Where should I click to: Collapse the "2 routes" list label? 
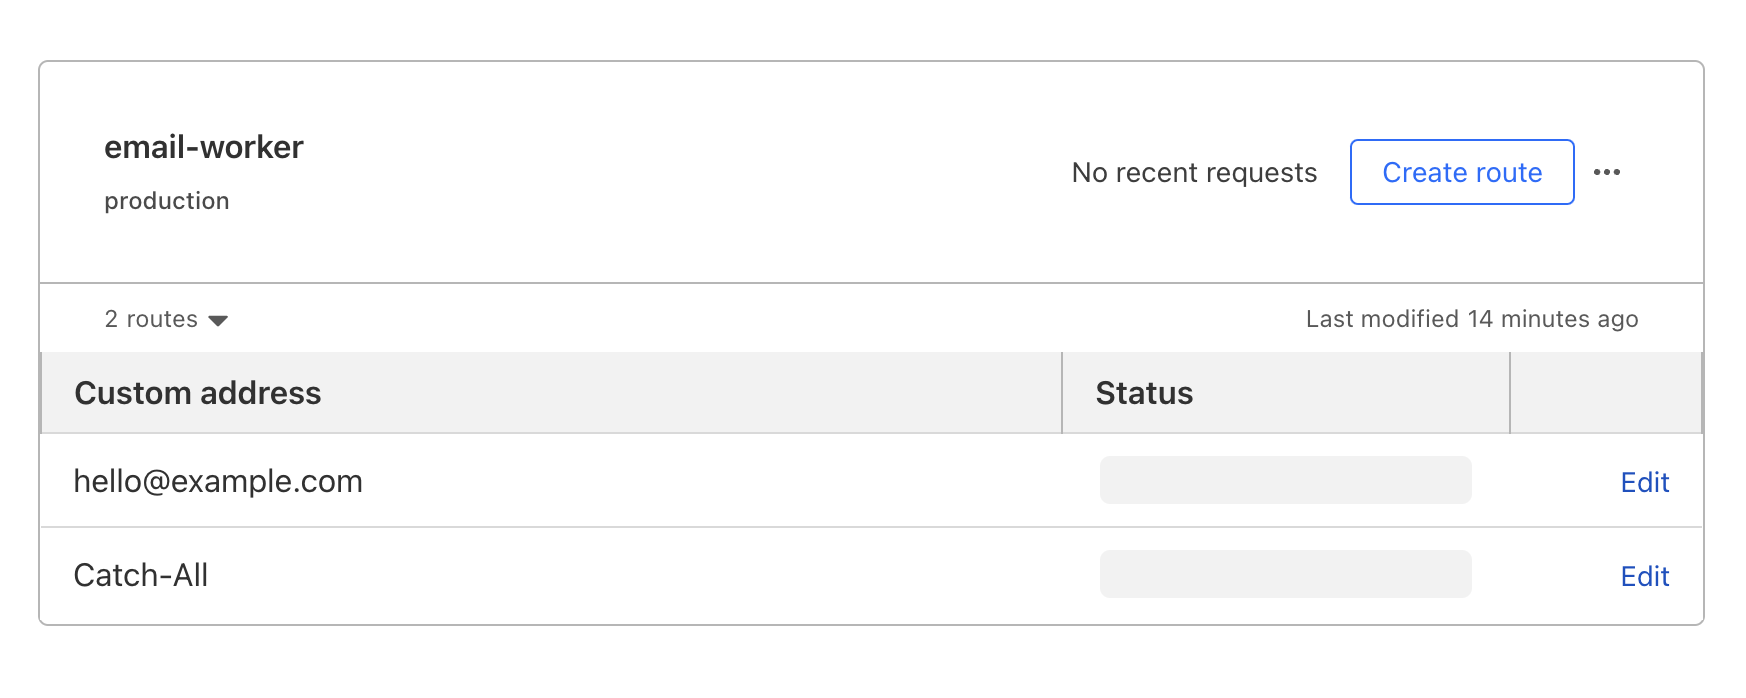[151, 319]
